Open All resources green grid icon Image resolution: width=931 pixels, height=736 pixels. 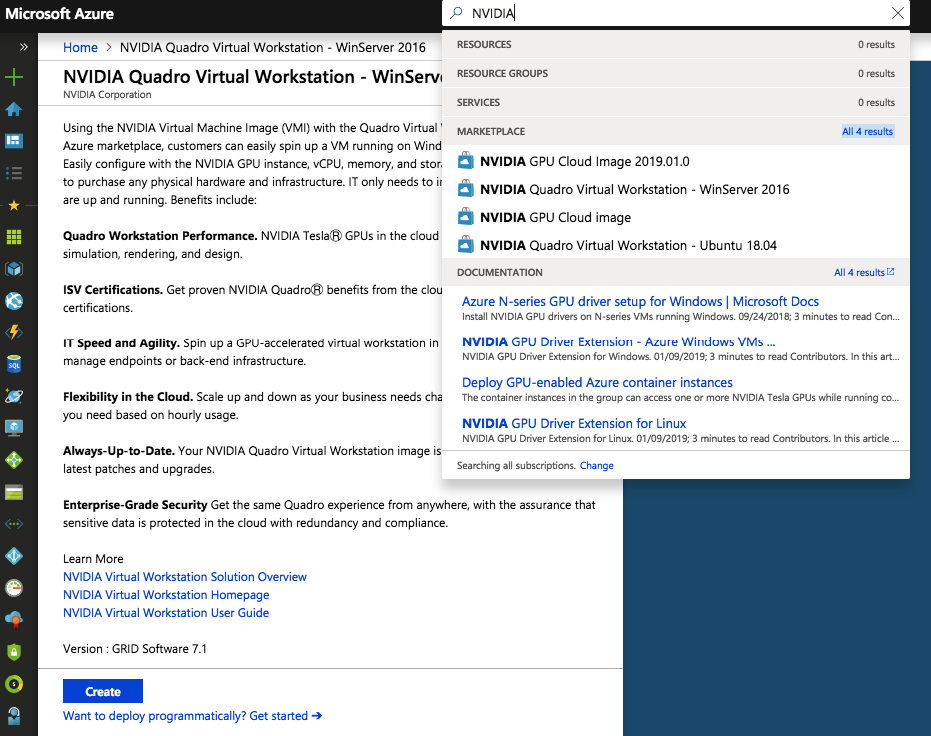pos(14,237)
